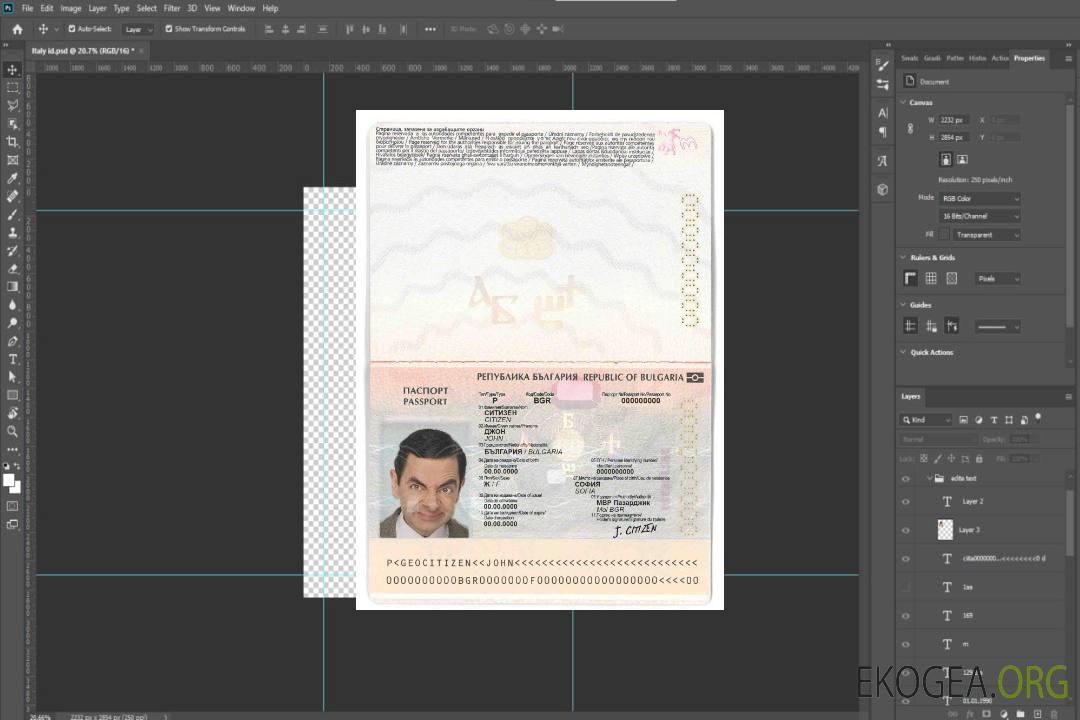Select the Move tool in the toolbox
Image resolution: width=1080 pixels, height=720 pixels.
click(x=12, y=70)
